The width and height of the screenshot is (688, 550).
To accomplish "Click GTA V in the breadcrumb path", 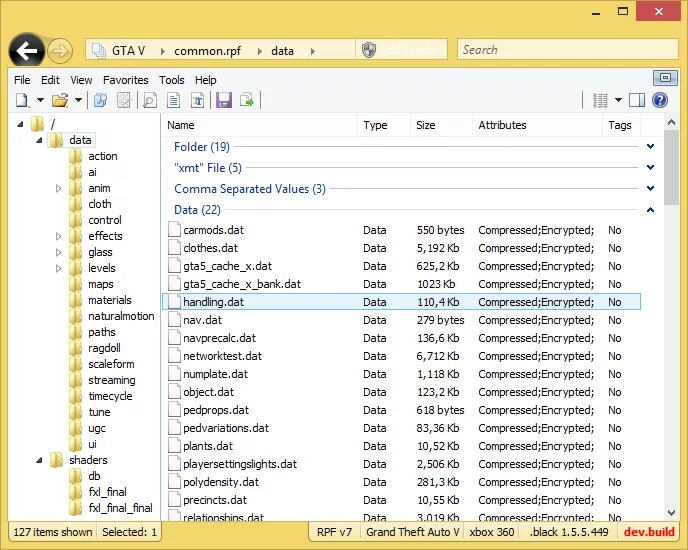I will pos(128,51).
